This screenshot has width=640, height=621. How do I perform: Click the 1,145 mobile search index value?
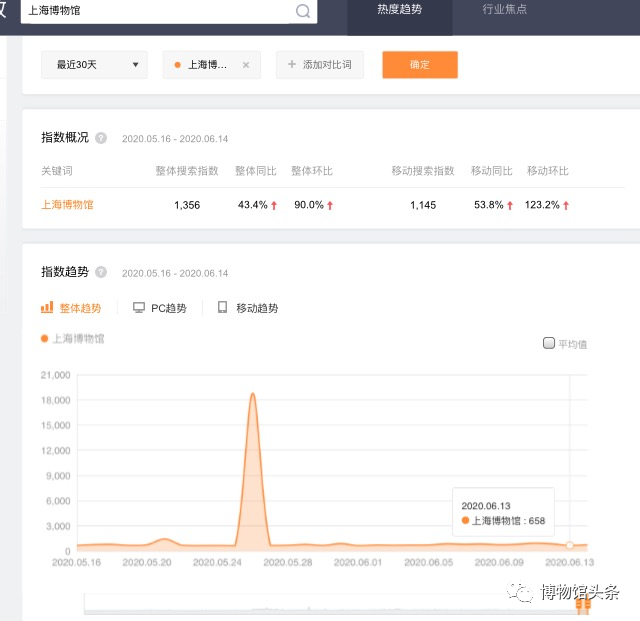coord(423,205)
